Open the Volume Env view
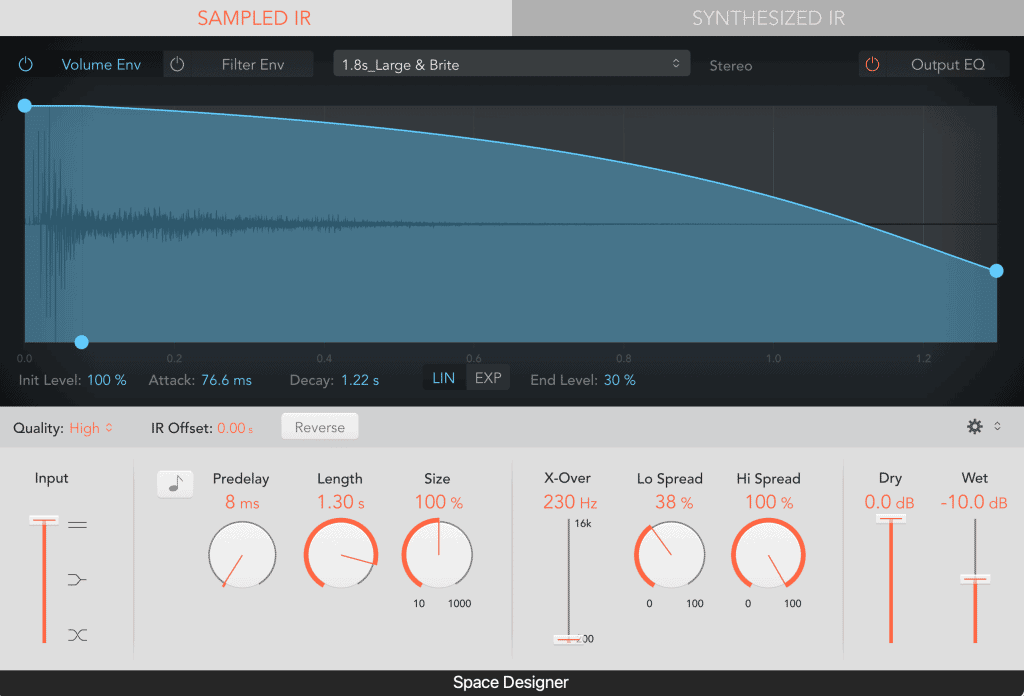1024x696 pixels. (x=101, y=65)
